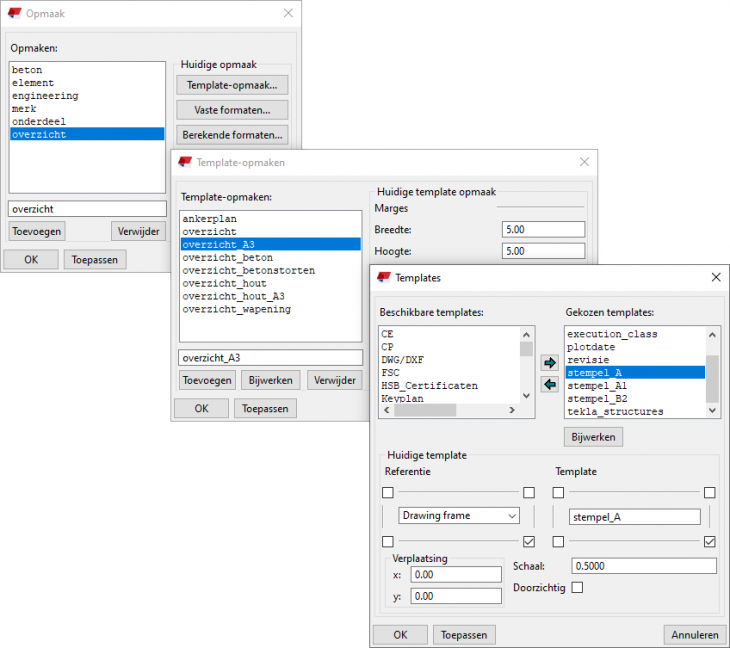The height and width of the screenshot is (648, 730).
Task: Select HSB_Certificaten in available templates
Action: pos(429,385)
